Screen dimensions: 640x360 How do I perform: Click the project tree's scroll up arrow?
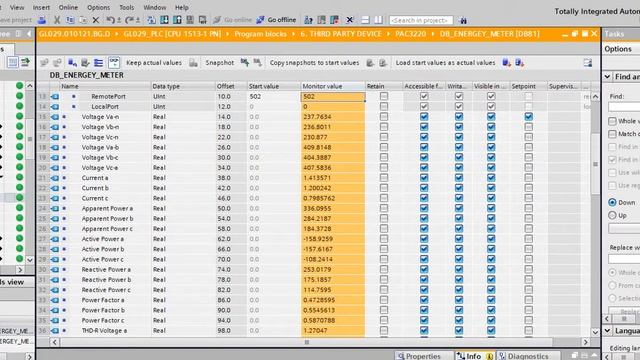click(x=30, y=86)
